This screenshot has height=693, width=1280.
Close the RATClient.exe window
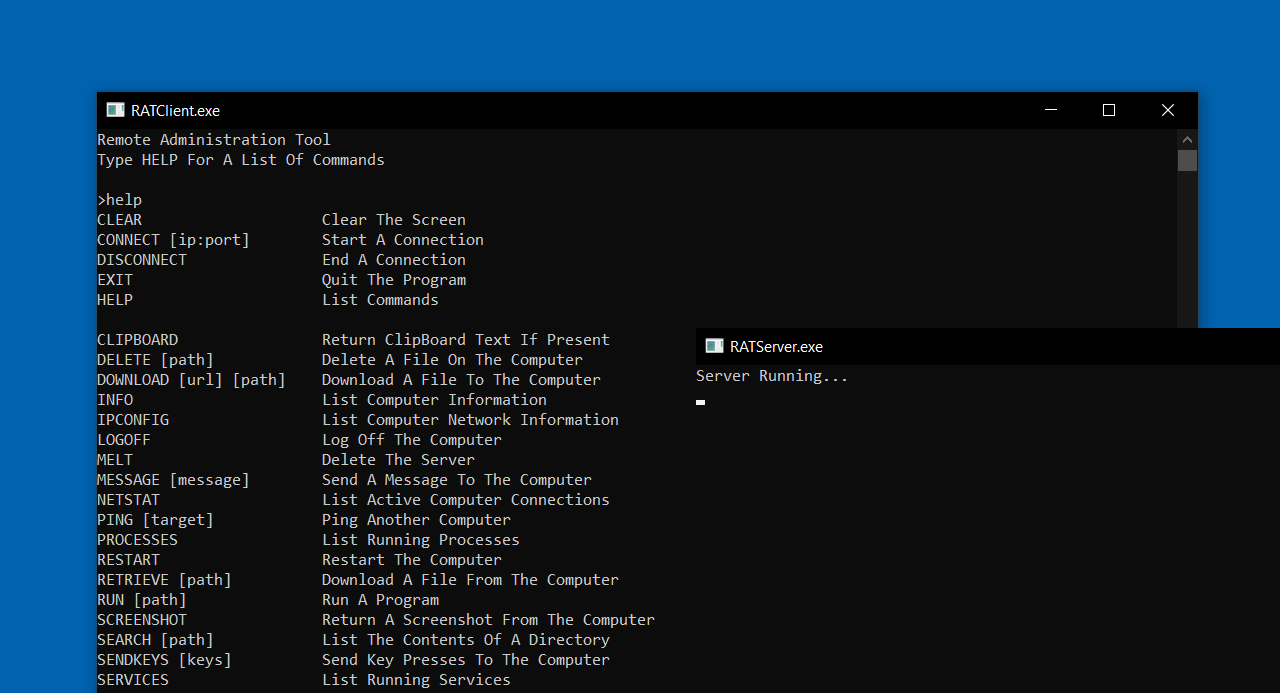point(1167,110)
